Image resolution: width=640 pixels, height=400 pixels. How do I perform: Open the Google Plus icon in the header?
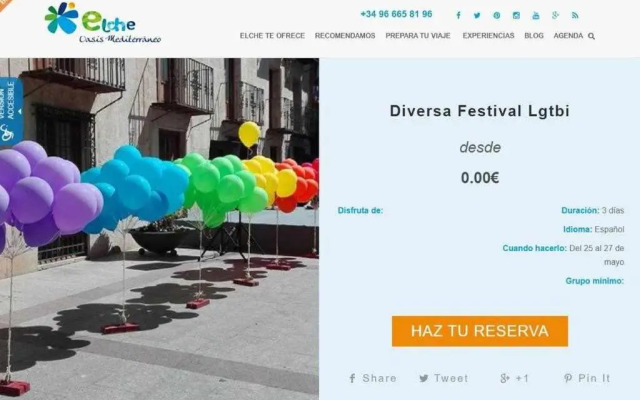(555, 16)
